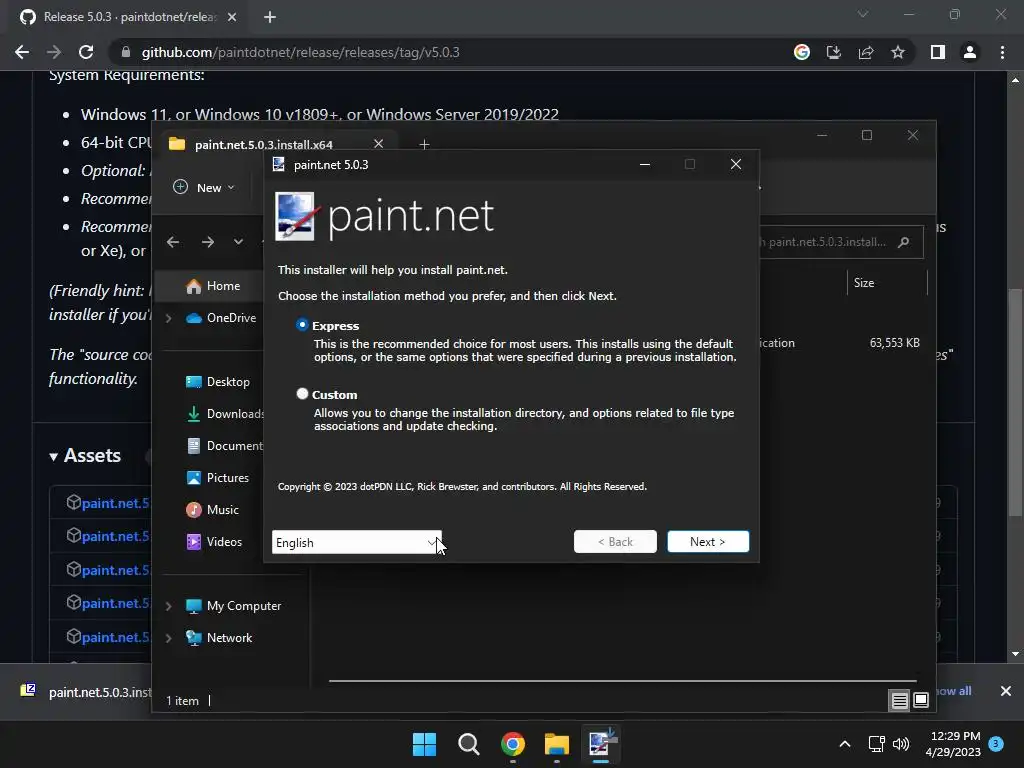This screenshot has height=768, width=1024.
Task: Click the Google icon in address bar
Action: [x=802, y=52]
